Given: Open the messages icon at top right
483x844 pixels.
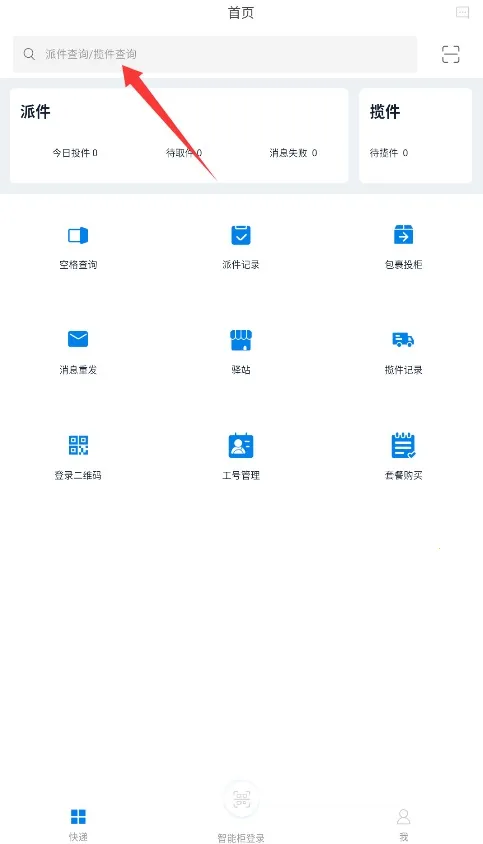Looking at the screenshot, I should pyautogui.click(x=463, y=12).
